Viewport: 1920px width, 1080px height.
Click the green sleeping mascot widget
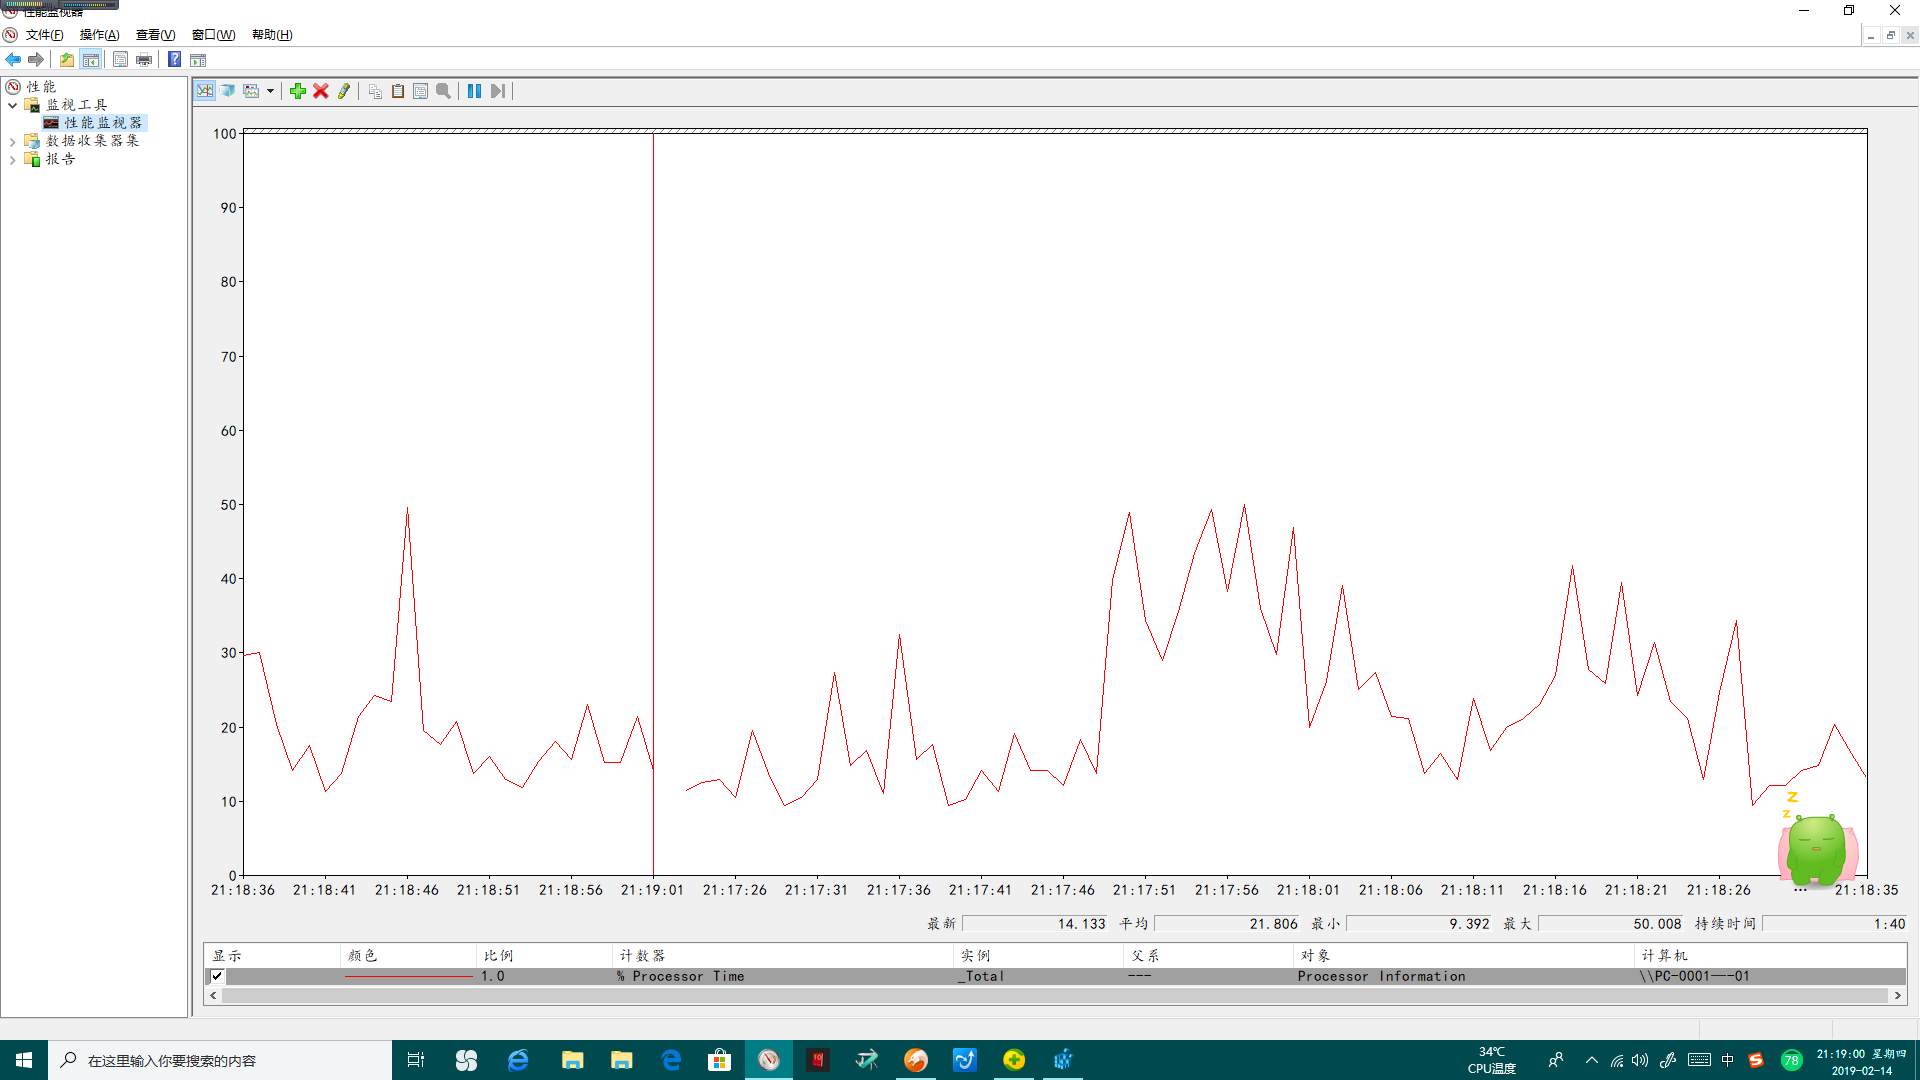(1817, 849)
